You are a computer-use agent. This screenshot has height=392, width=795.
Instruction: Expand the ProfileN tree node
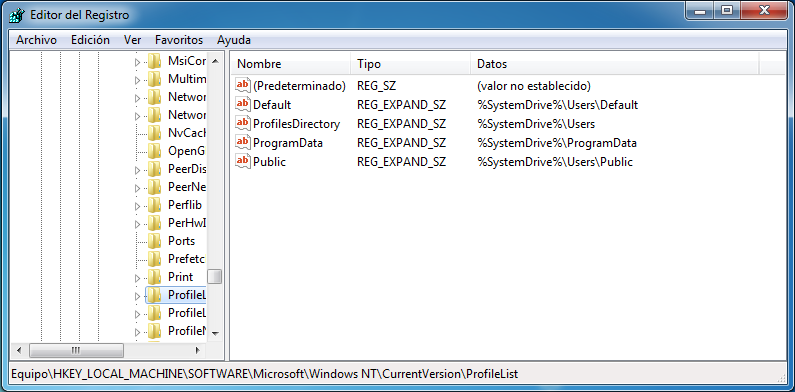click(137, 332)
